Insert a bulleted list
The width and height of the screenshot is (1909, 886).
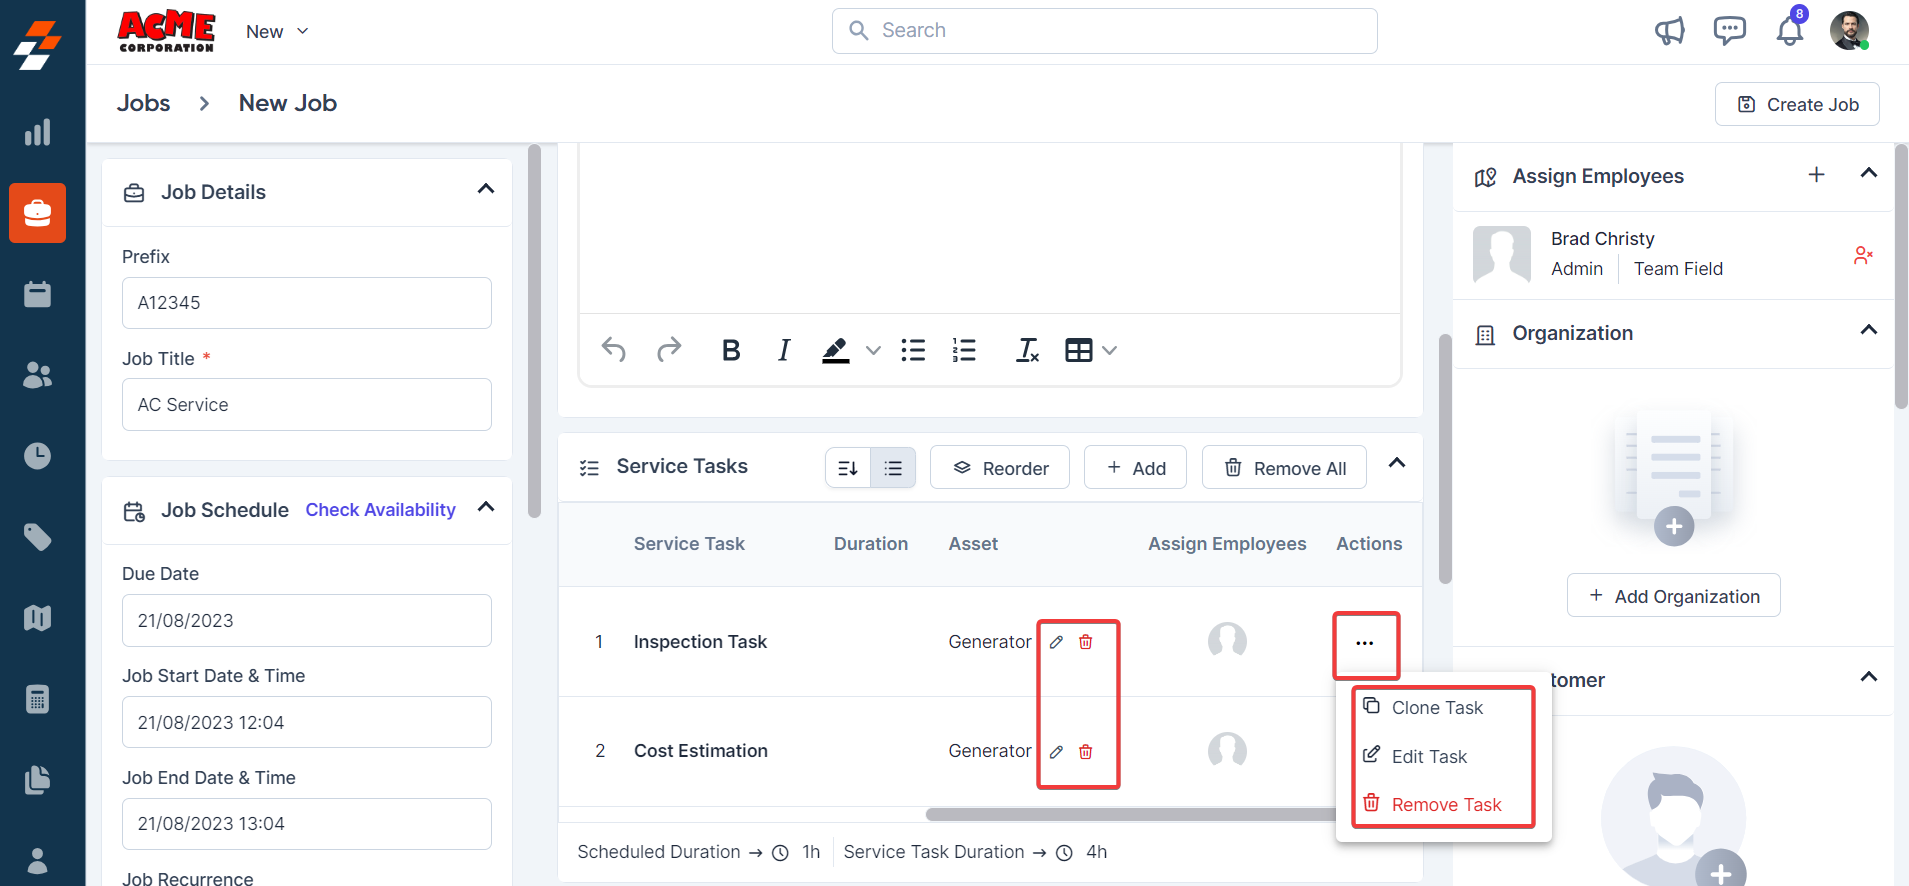[913, 350]
